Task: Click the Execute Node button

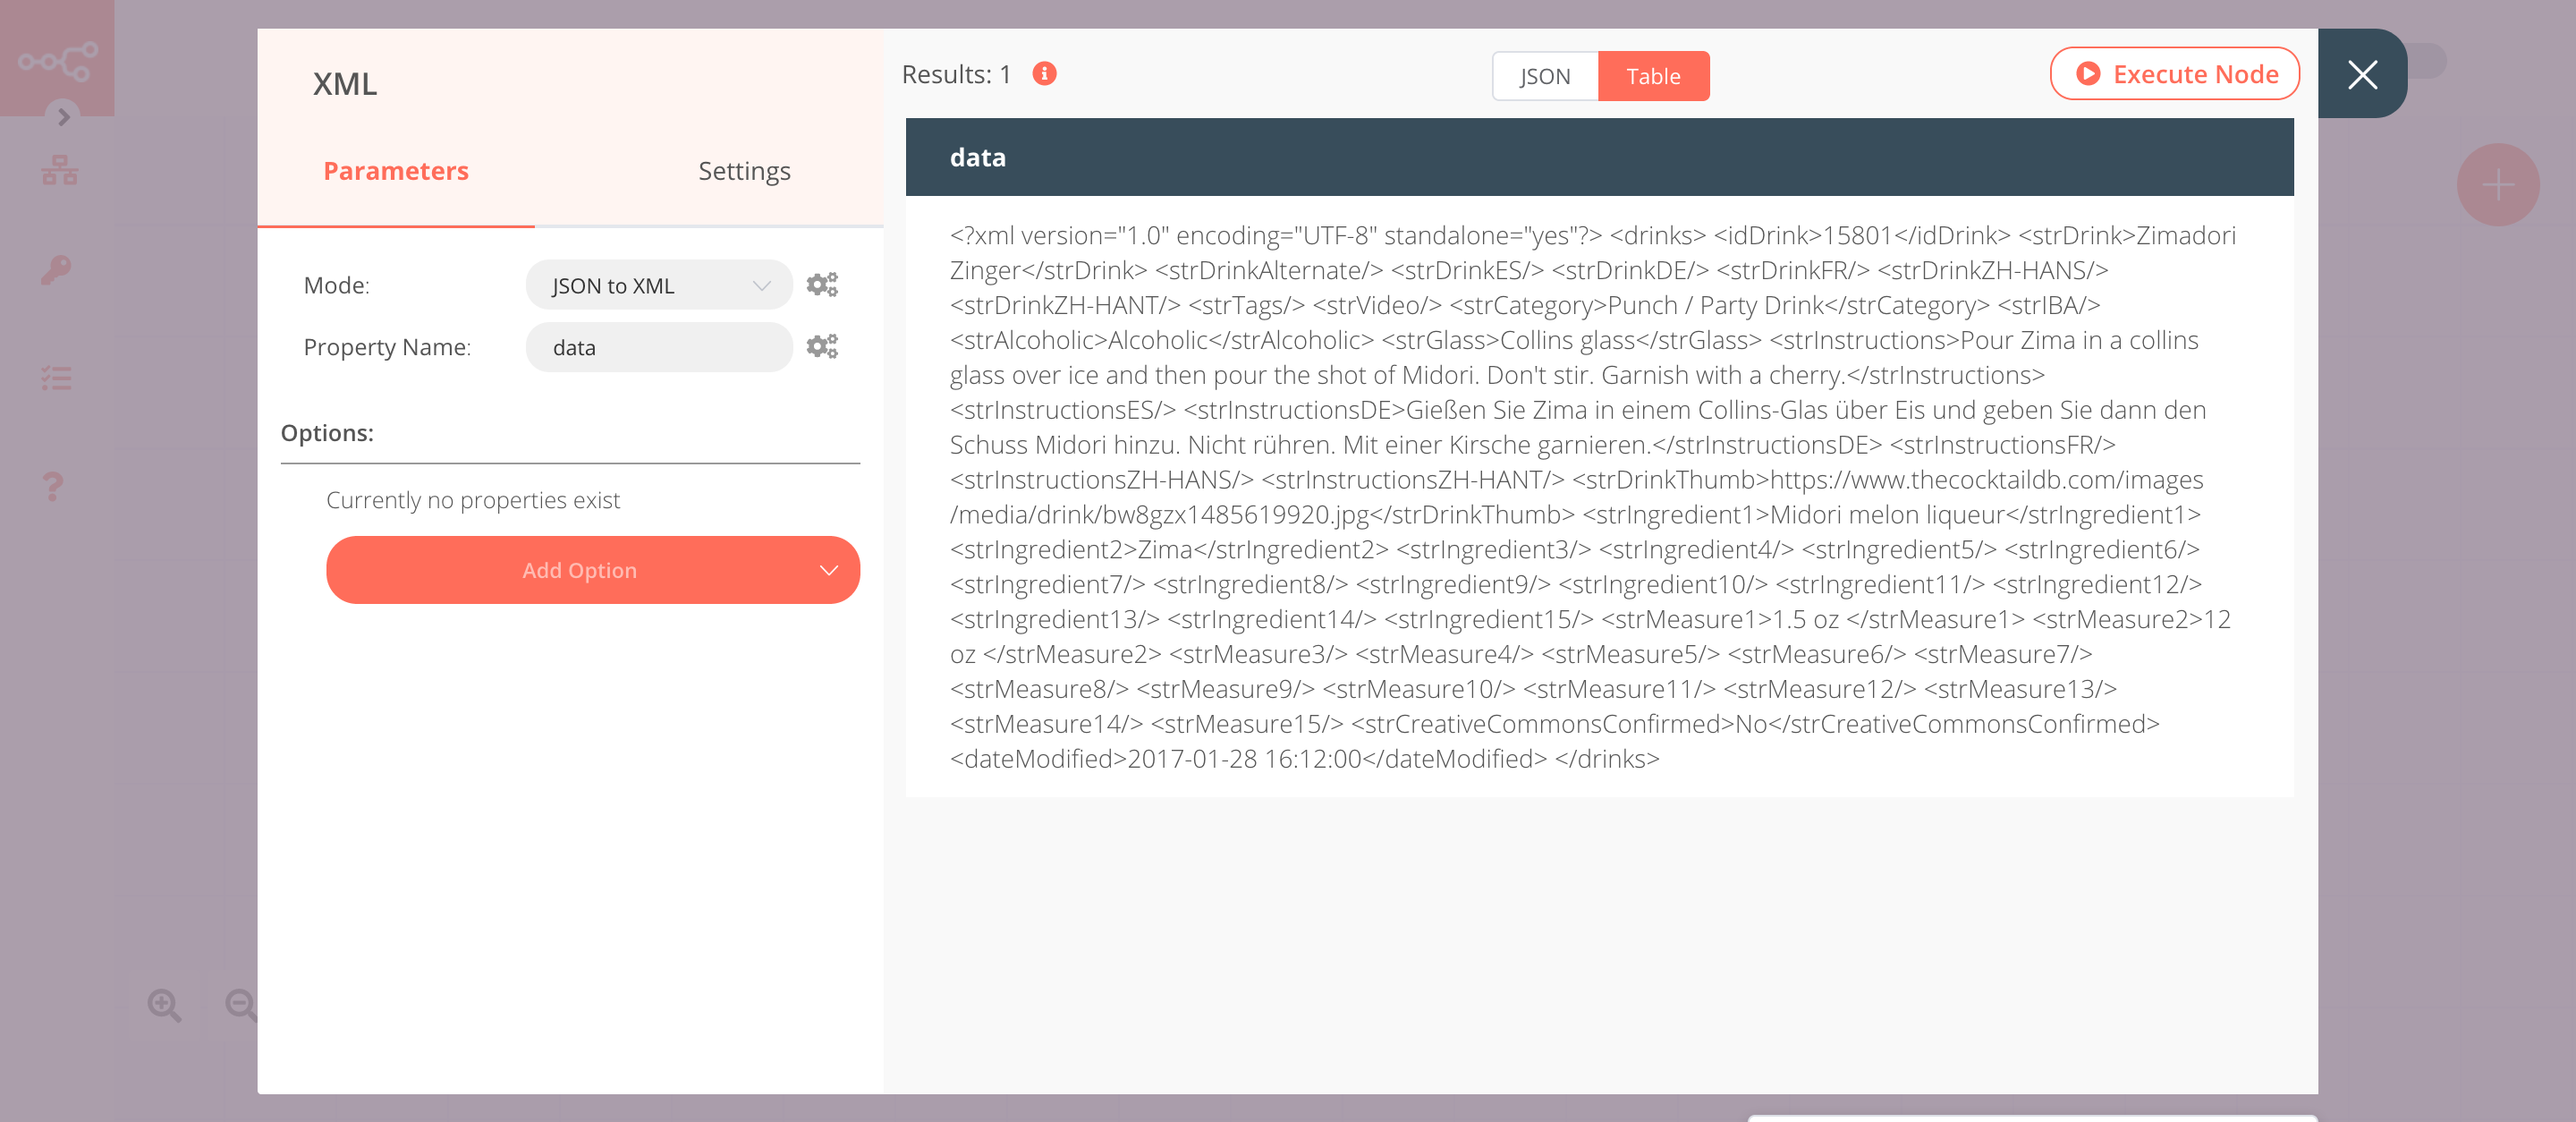Action: point(2175,74)
